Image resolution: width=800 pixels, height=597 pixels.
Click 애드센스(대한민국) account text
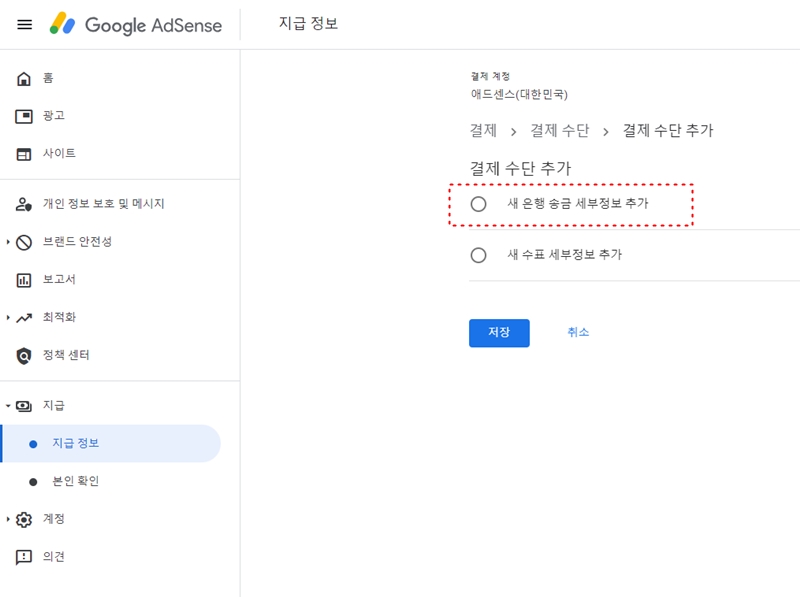[x=519, y=94]
